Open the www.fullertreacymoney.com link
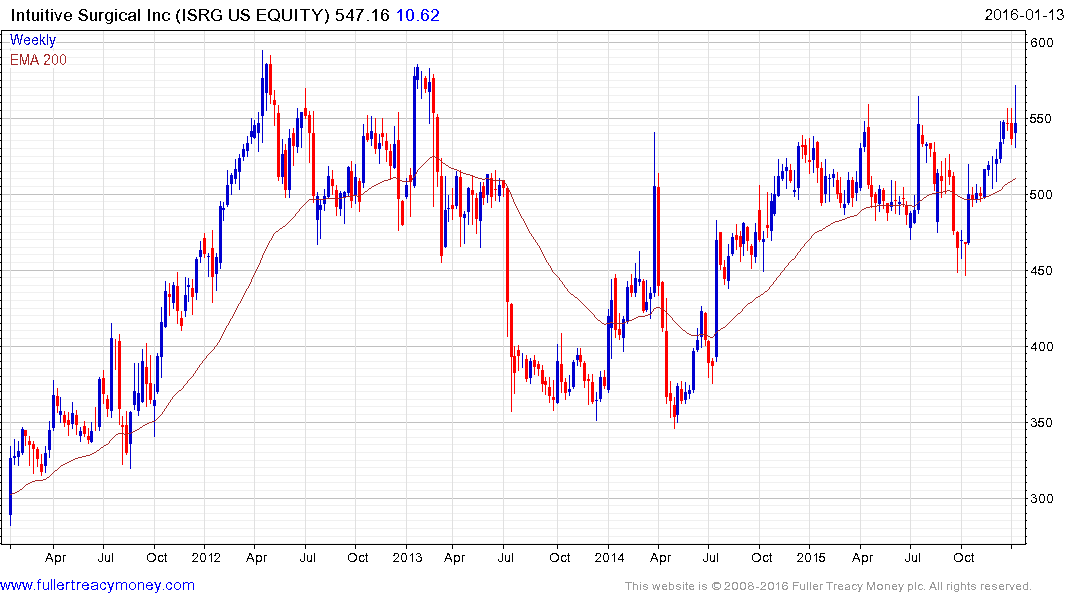Image resolution: width=1075 pixels, height=600 pixels. tap(97, 585)
